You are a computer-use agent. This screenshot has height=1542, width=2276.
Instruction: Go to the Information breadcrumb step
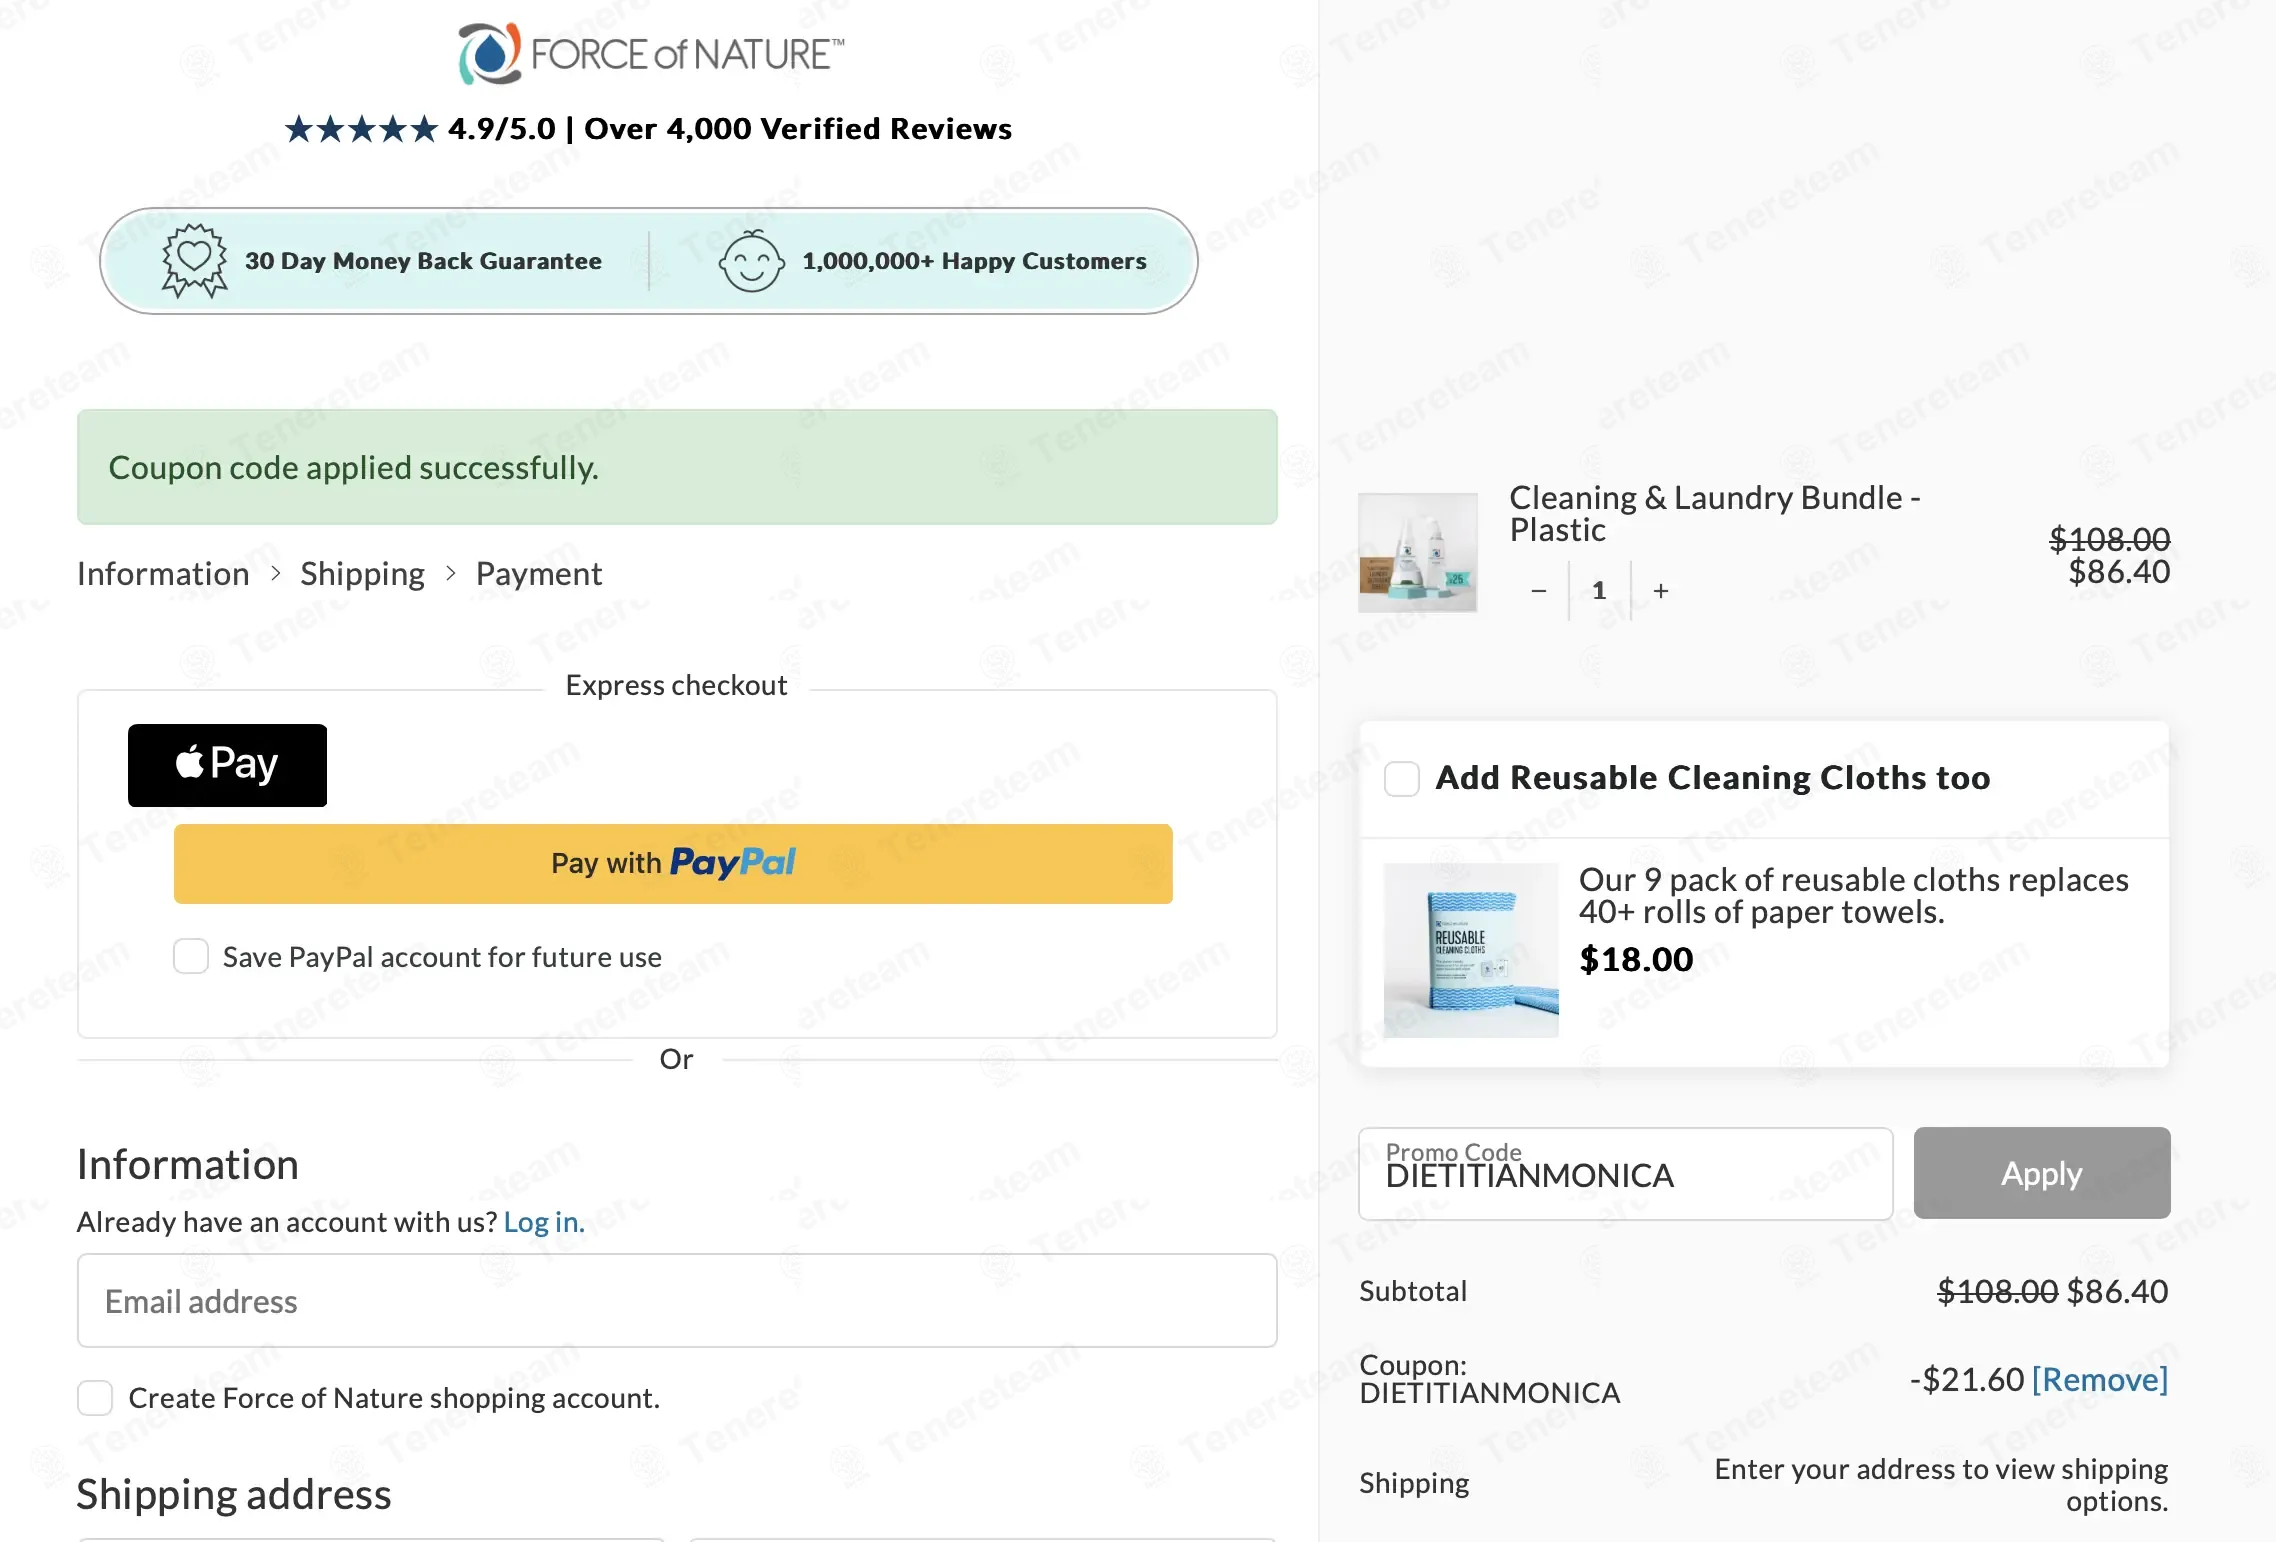(x=163, y=574)
